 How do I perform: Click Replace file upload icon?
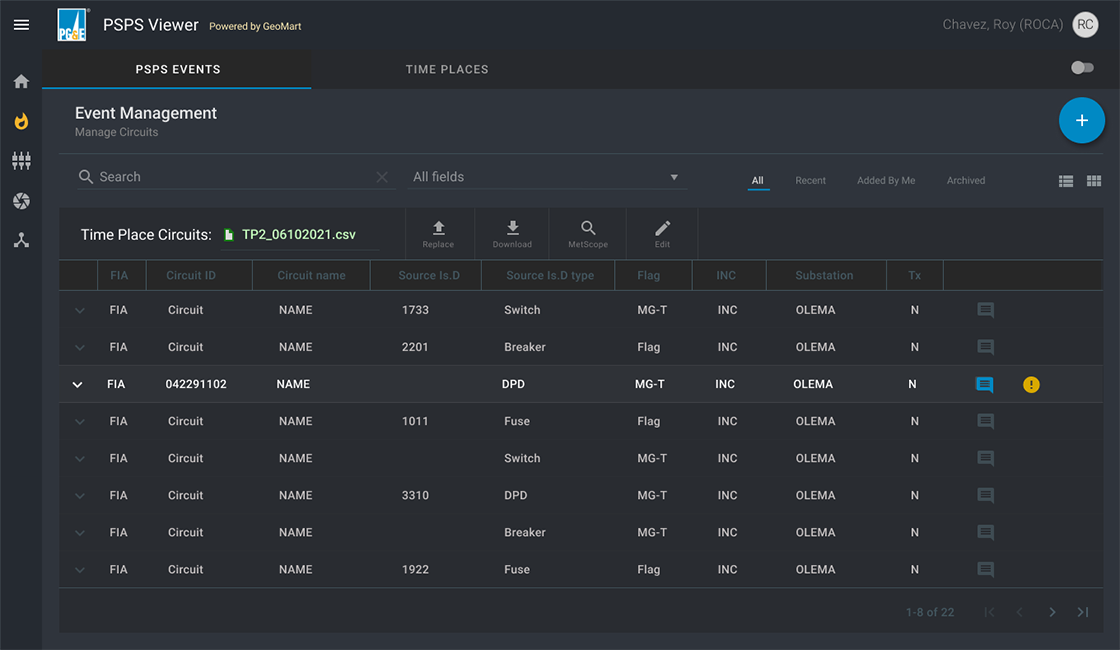coord(438,234)
